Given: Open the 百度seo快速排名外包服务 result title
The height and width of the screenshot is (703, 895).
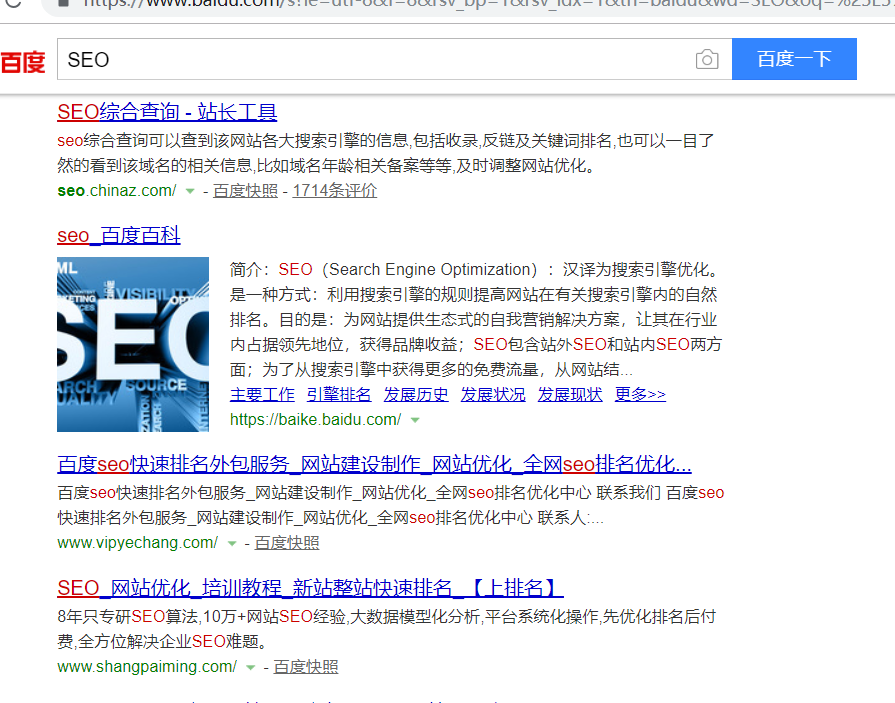Looking at the screenshot, I should [374, 465].
